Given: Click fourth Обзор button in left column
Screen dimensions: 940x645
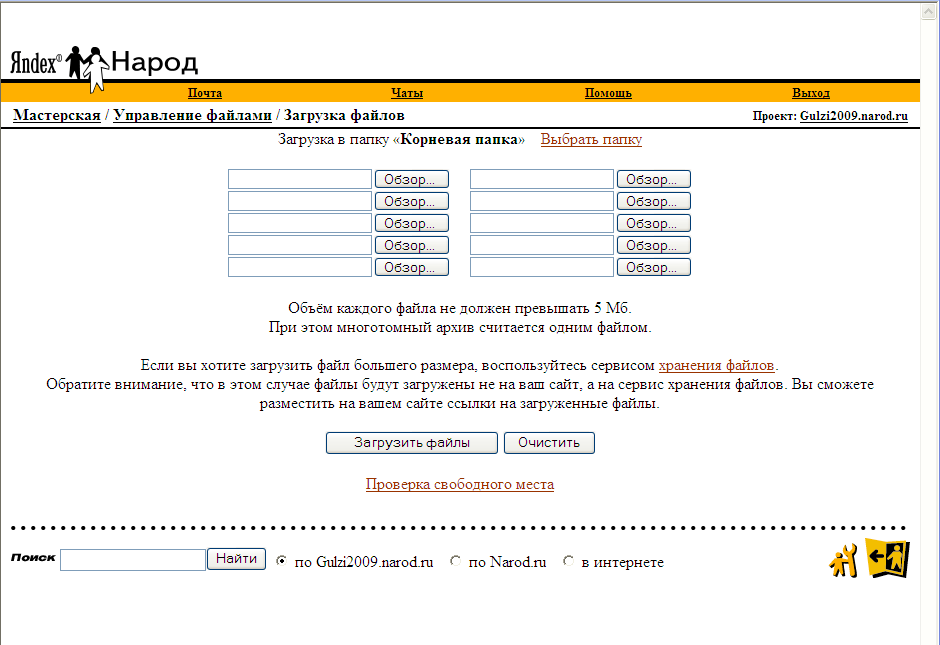Looking at the screenshot, I should (x=412, y=245).
